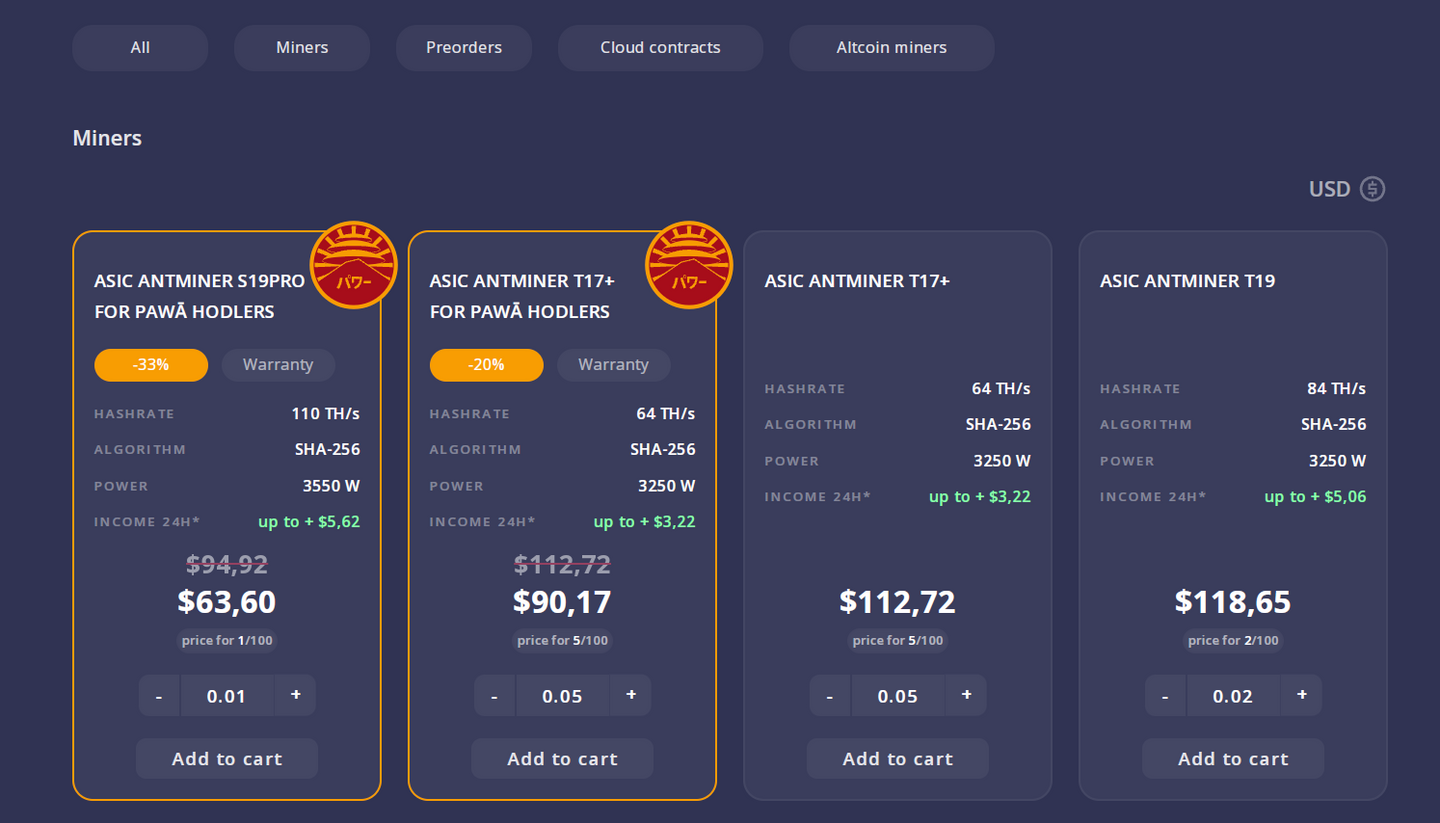Click the パワー badge on the Antminer T17+ card

[689, 264]
